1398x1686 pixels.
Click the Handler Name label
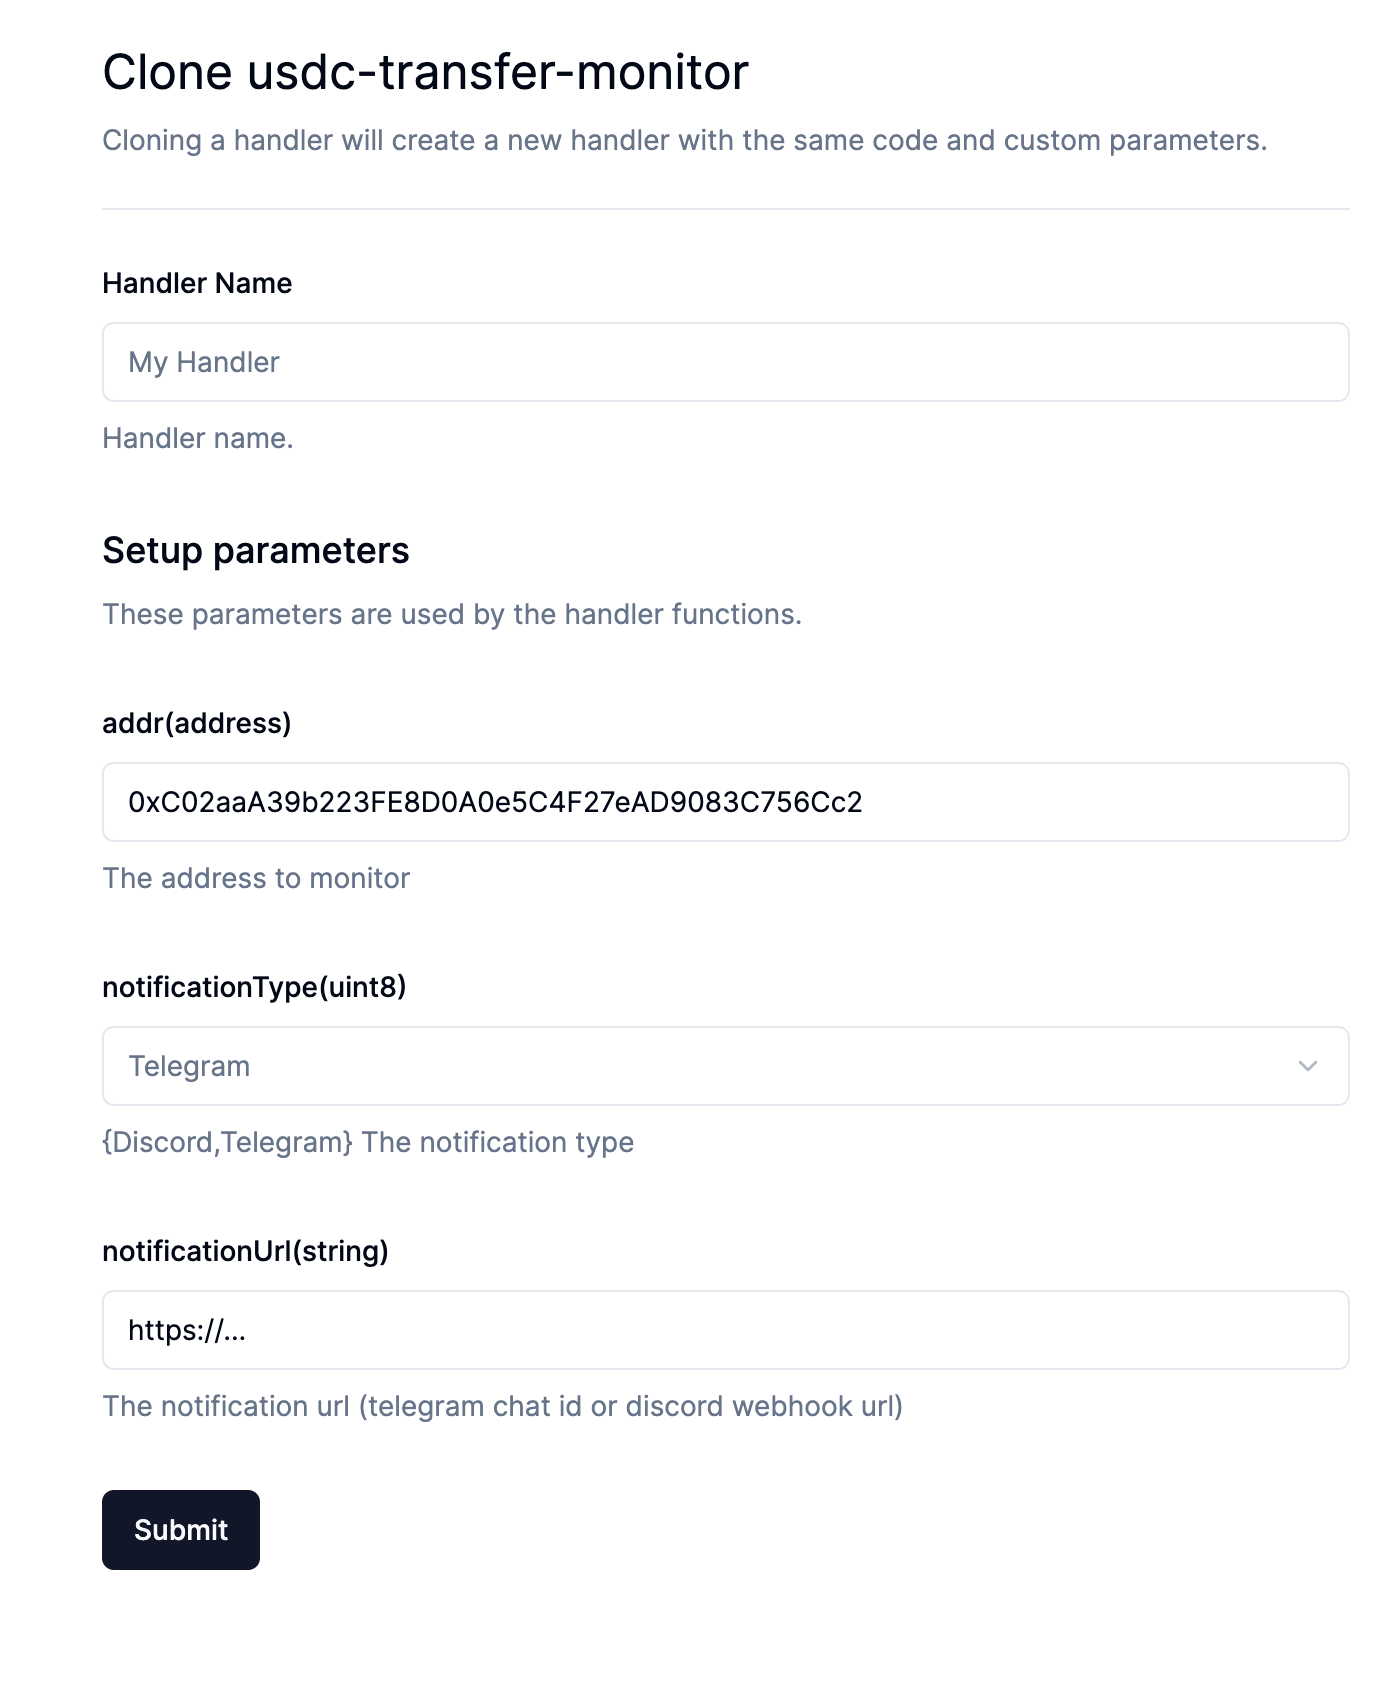[197, 283]
